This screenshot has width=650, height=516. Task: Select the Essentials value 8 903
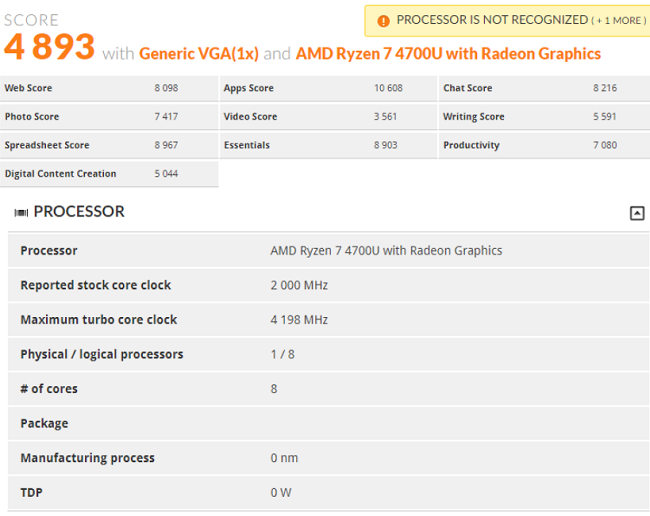pyautogui.click(x=386, y=145)
